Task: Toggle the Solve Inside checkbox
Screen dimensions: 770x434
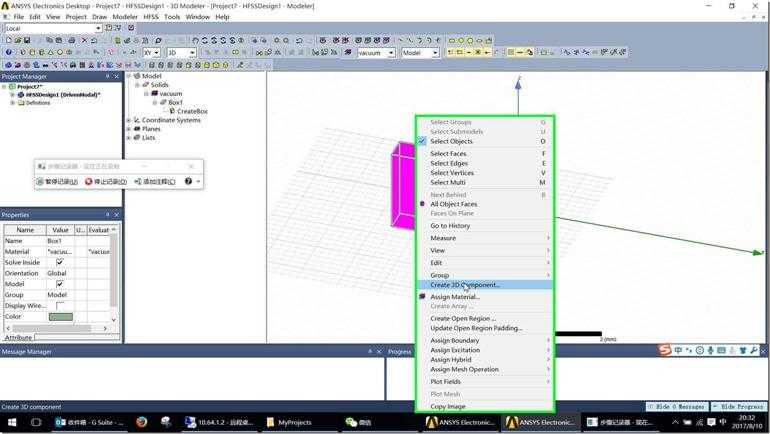Action: point(59,262)
